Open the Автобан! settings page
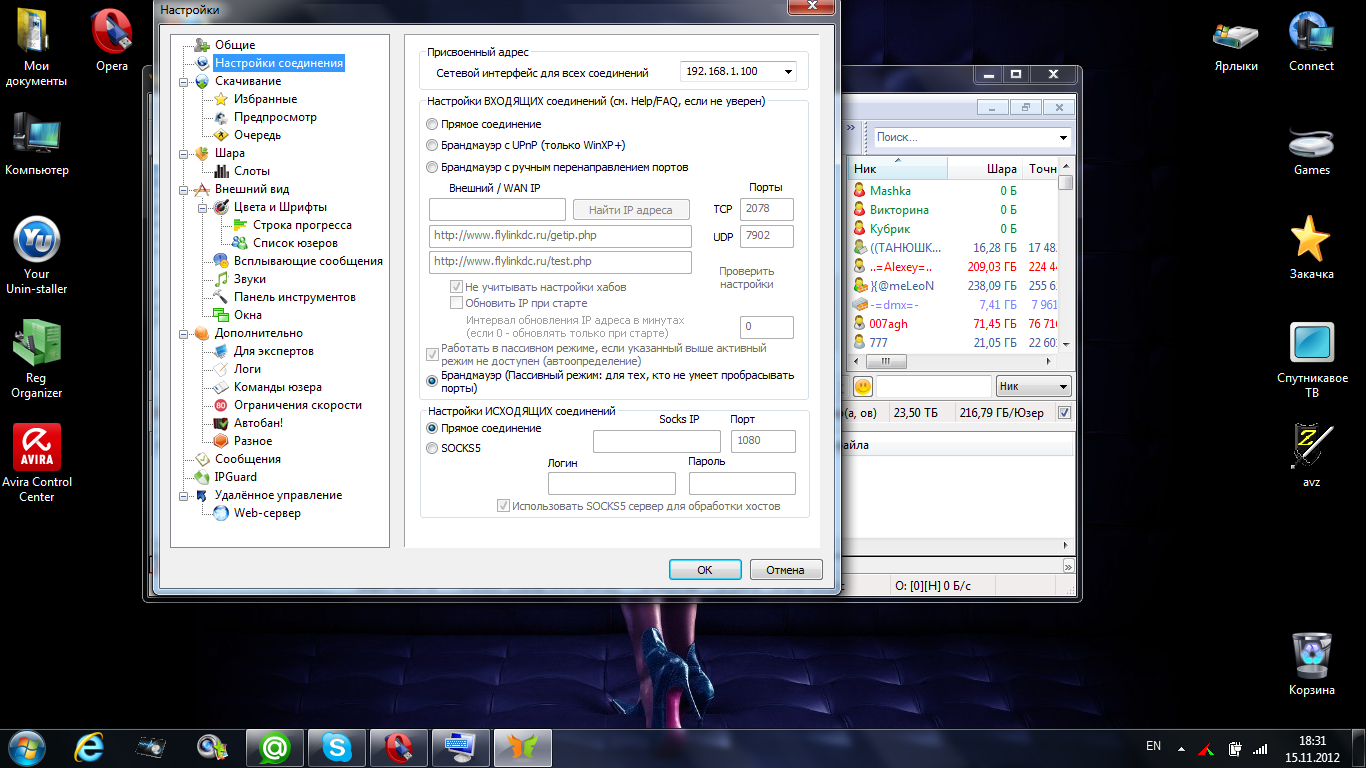Screen dimensions: 1366x768 click(x=258, y=423)
